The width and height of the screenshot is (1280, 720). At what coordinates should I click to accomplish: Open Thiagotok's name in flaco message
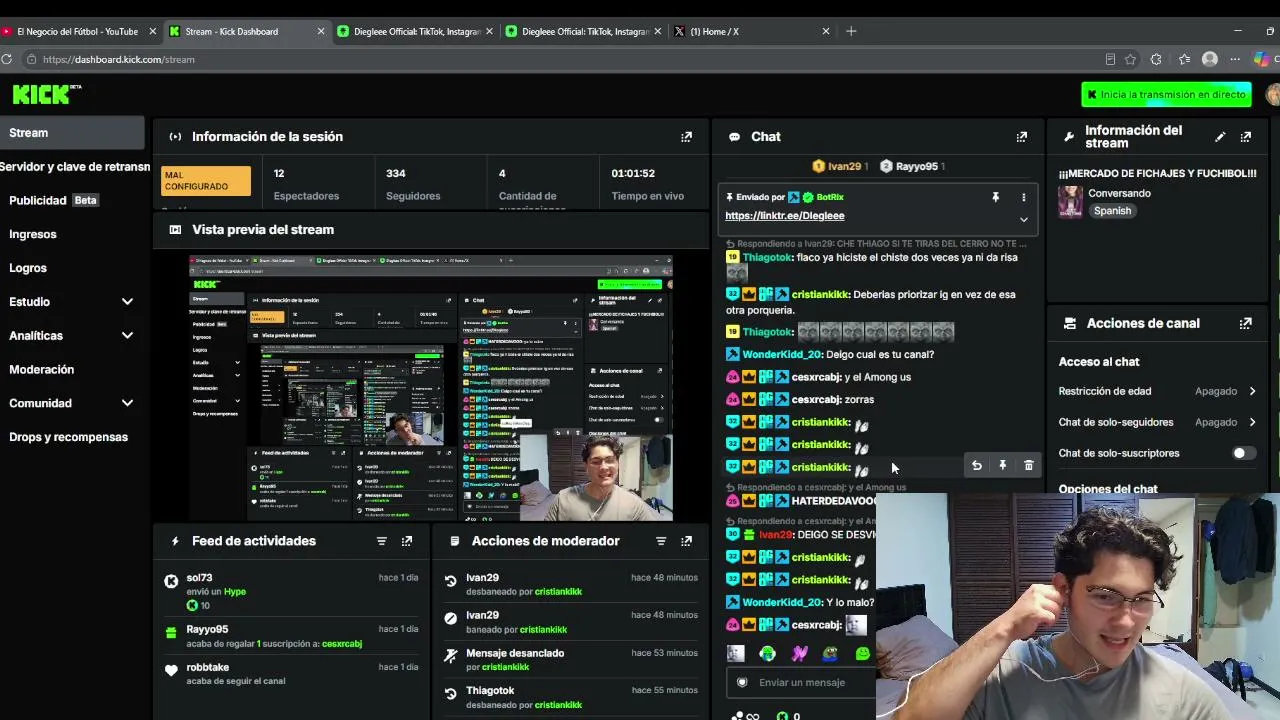point(768,258)
